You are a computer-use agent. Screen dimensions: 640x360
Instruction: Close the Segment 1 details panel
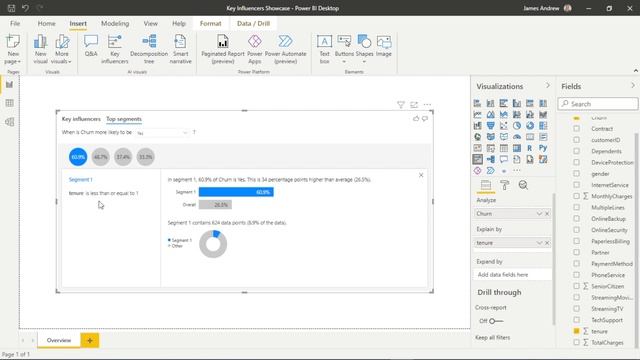421,175
